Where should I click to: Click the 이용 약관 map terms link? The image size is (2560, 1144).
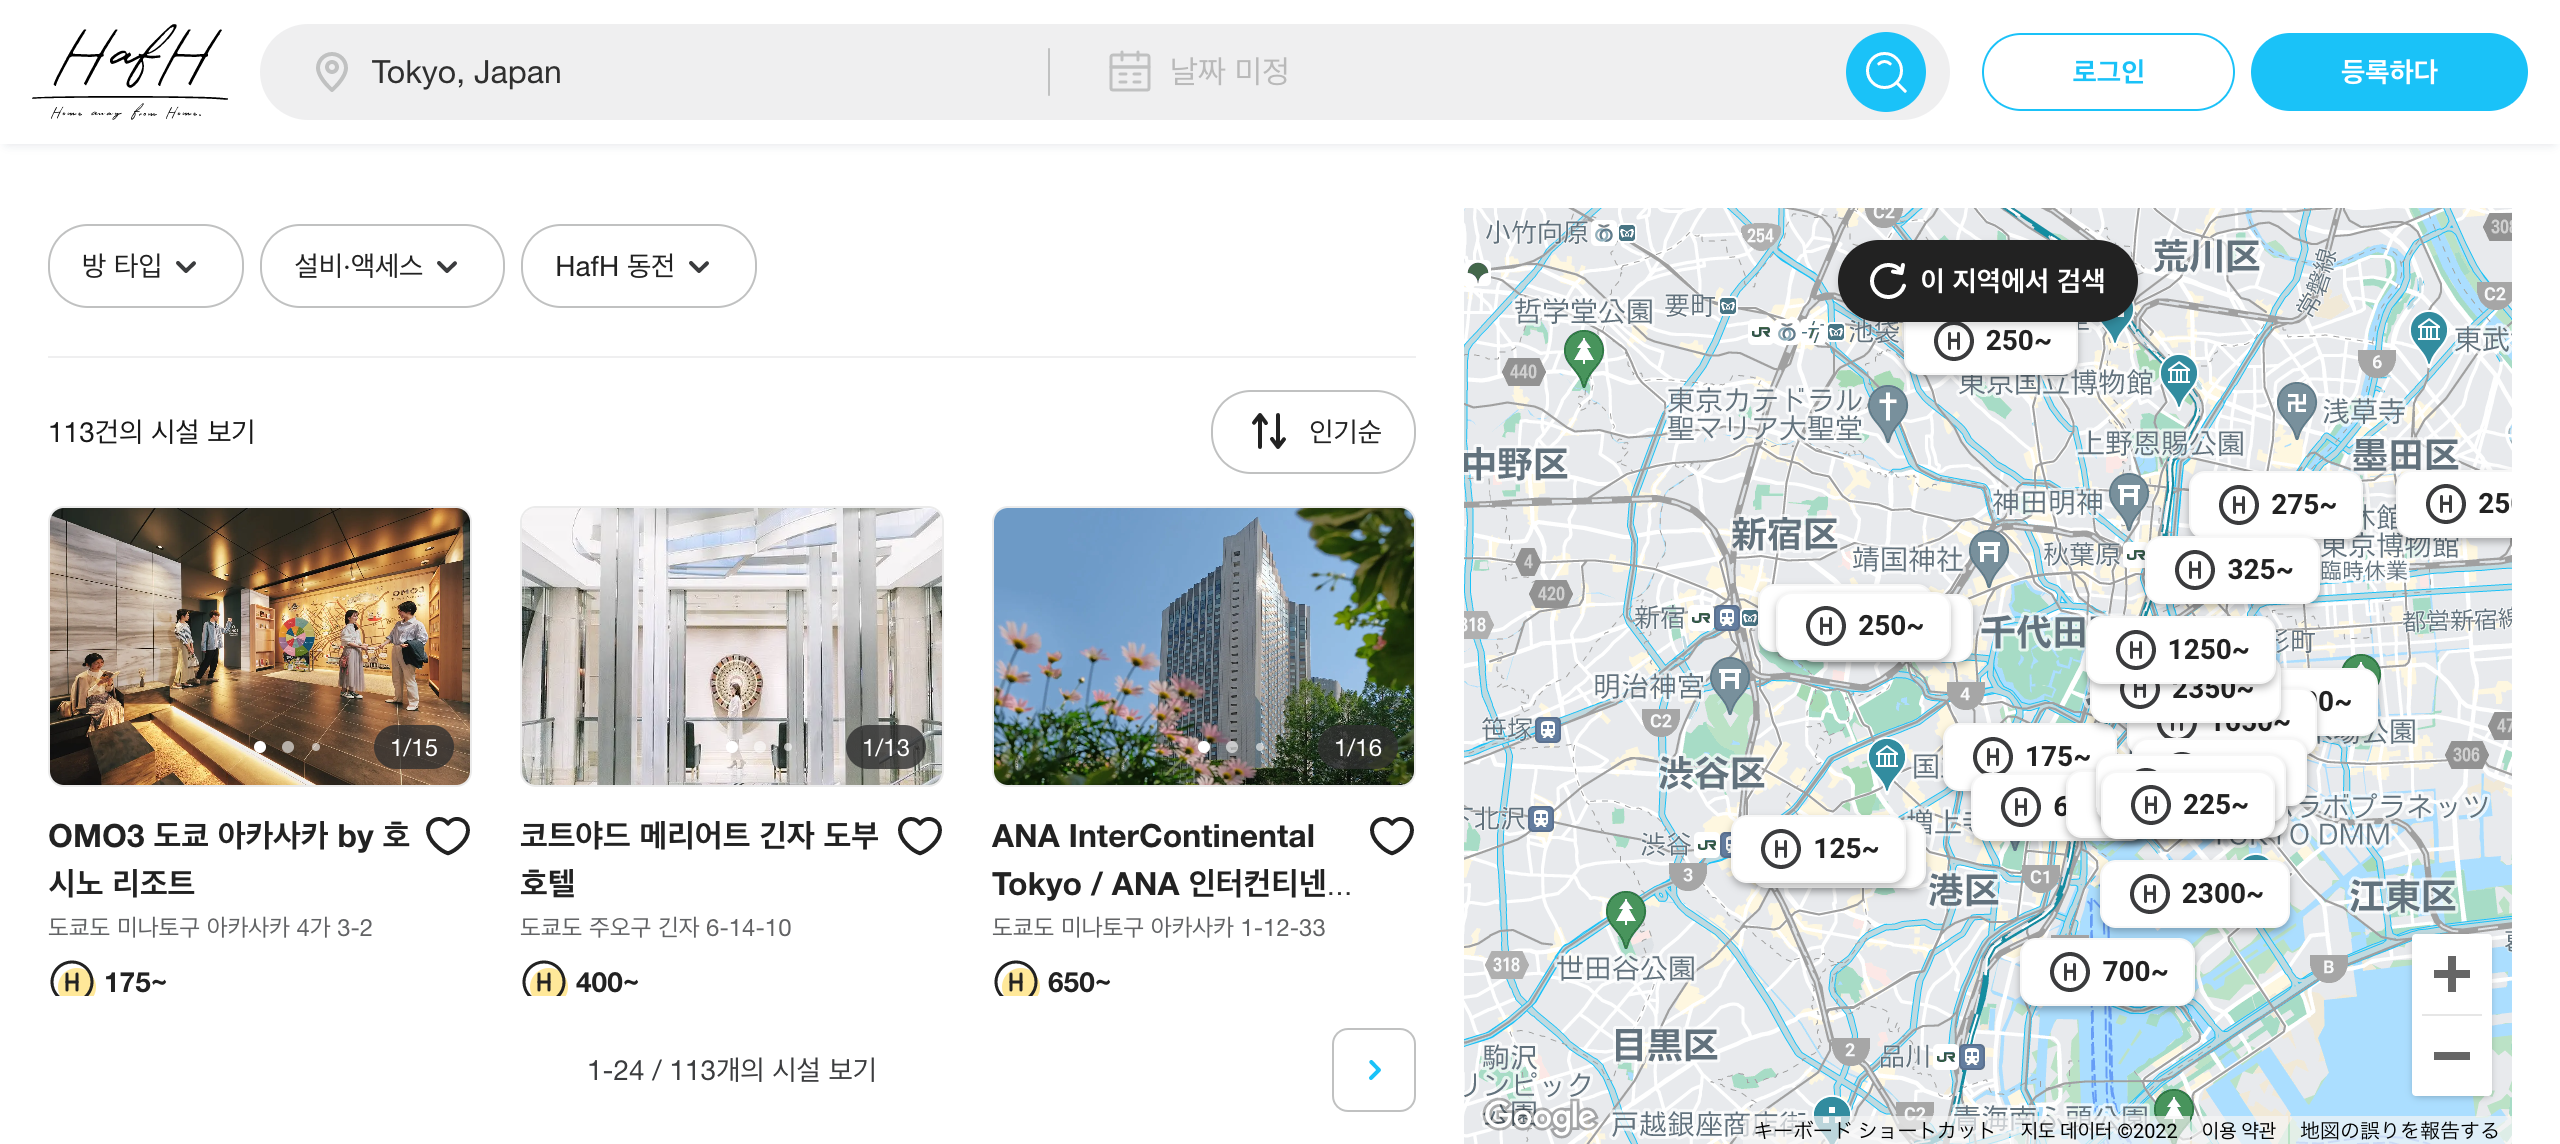coord(2238,1130)
